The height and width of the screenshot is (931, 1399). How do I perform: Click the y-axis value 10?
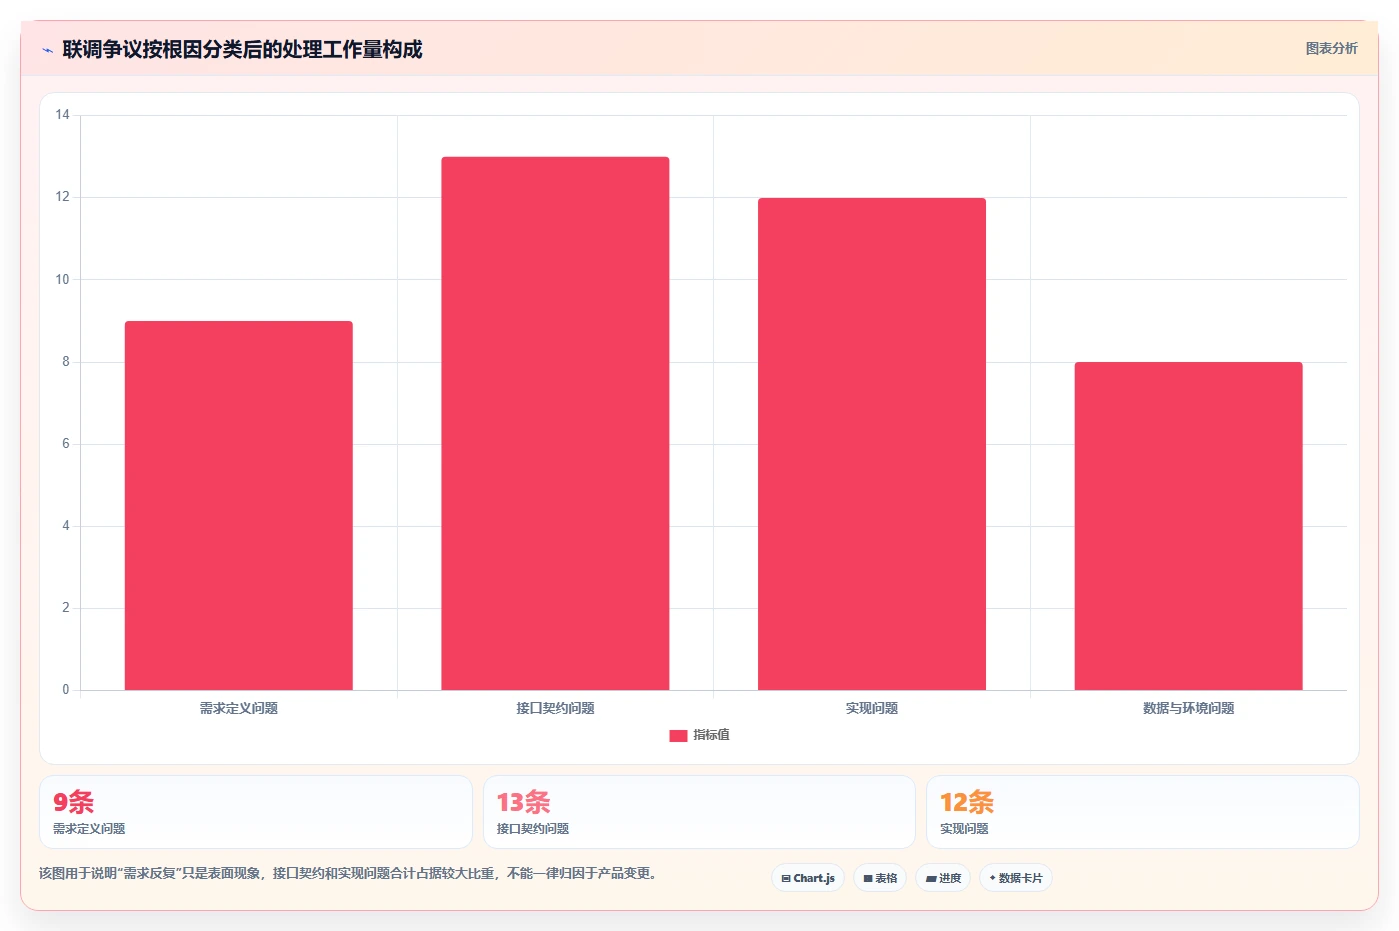click(x=62, y=279)
